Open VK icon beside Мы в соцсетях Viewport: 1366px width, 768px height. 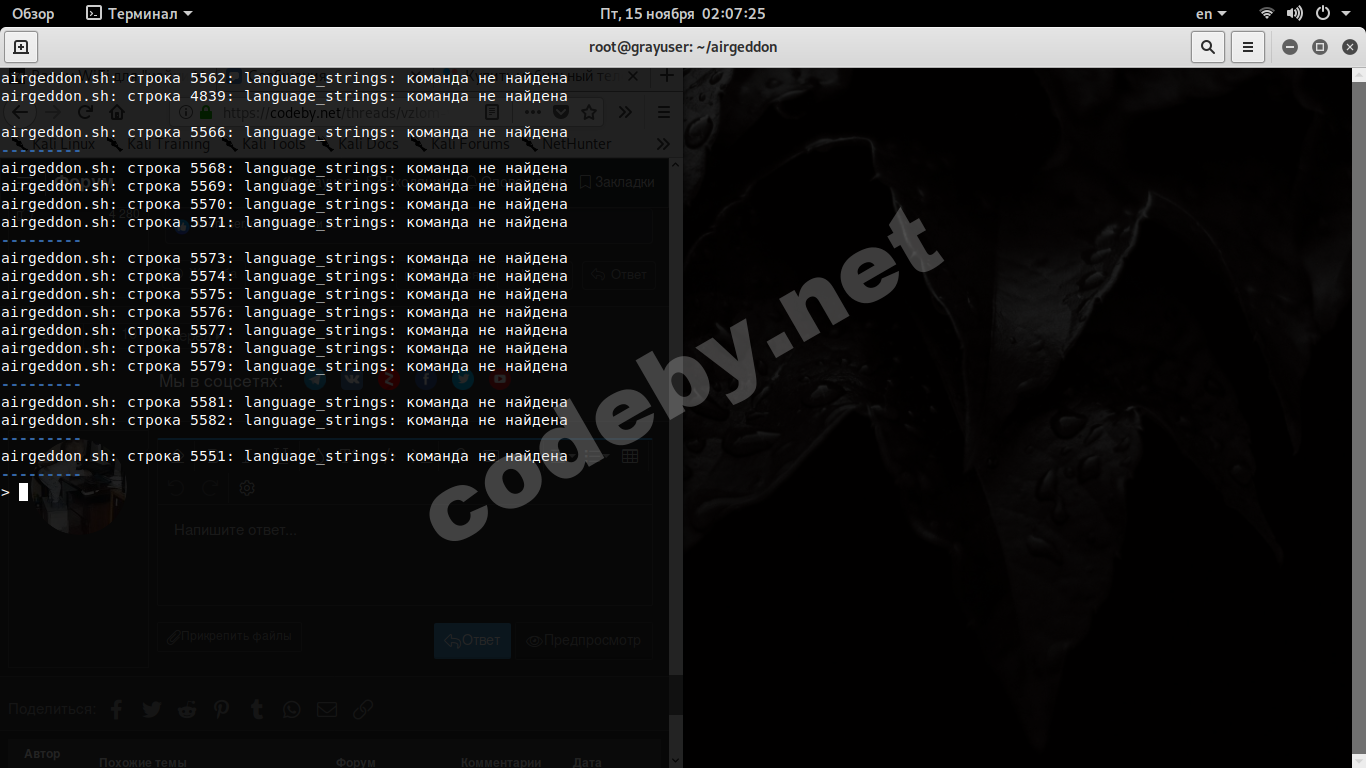pos(352,380)
